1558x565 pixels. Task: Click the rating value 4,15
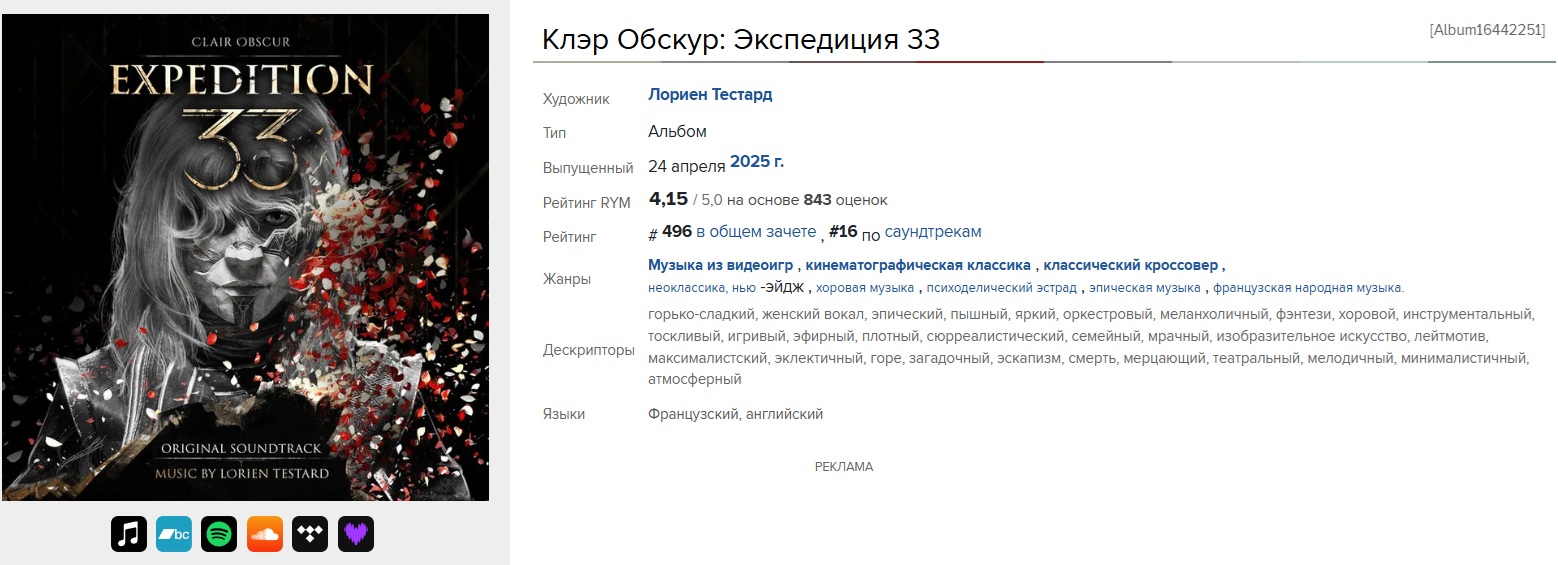point(668,198)
